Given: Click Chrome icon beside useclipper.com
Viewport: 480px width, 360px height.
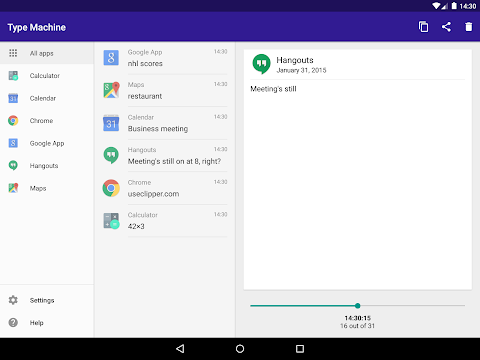Looking at the screenshot, I should click(111, 188).
